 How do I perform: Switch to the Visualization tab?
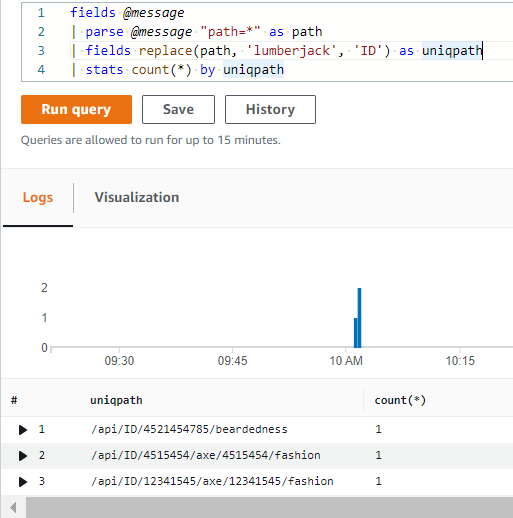click(137, 197)
